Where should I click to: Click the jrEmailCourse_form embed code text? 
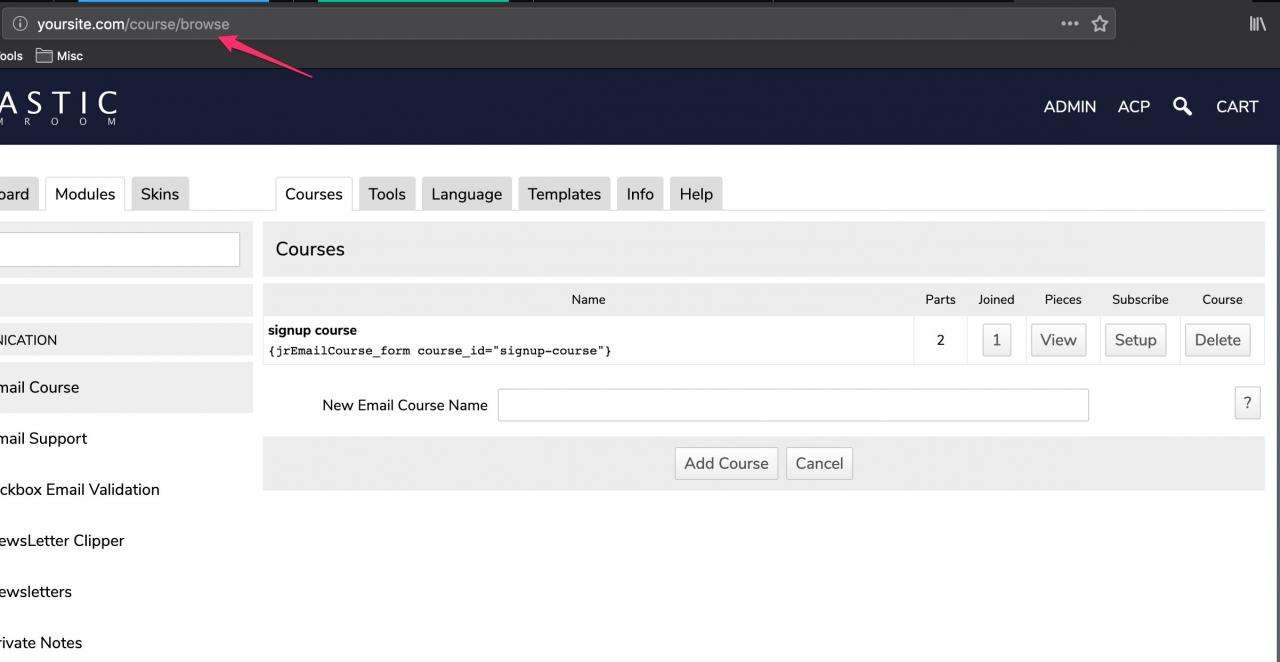tap(440, 351)
